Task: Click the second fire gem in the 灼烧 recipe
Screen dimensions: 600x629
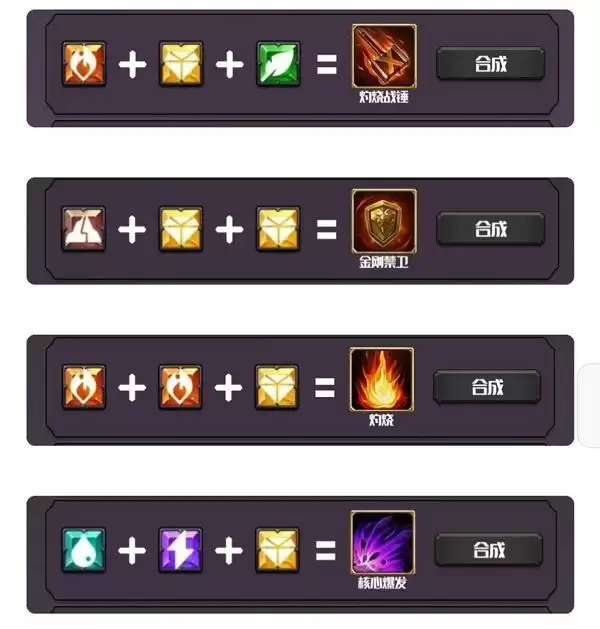Action: 180,387
